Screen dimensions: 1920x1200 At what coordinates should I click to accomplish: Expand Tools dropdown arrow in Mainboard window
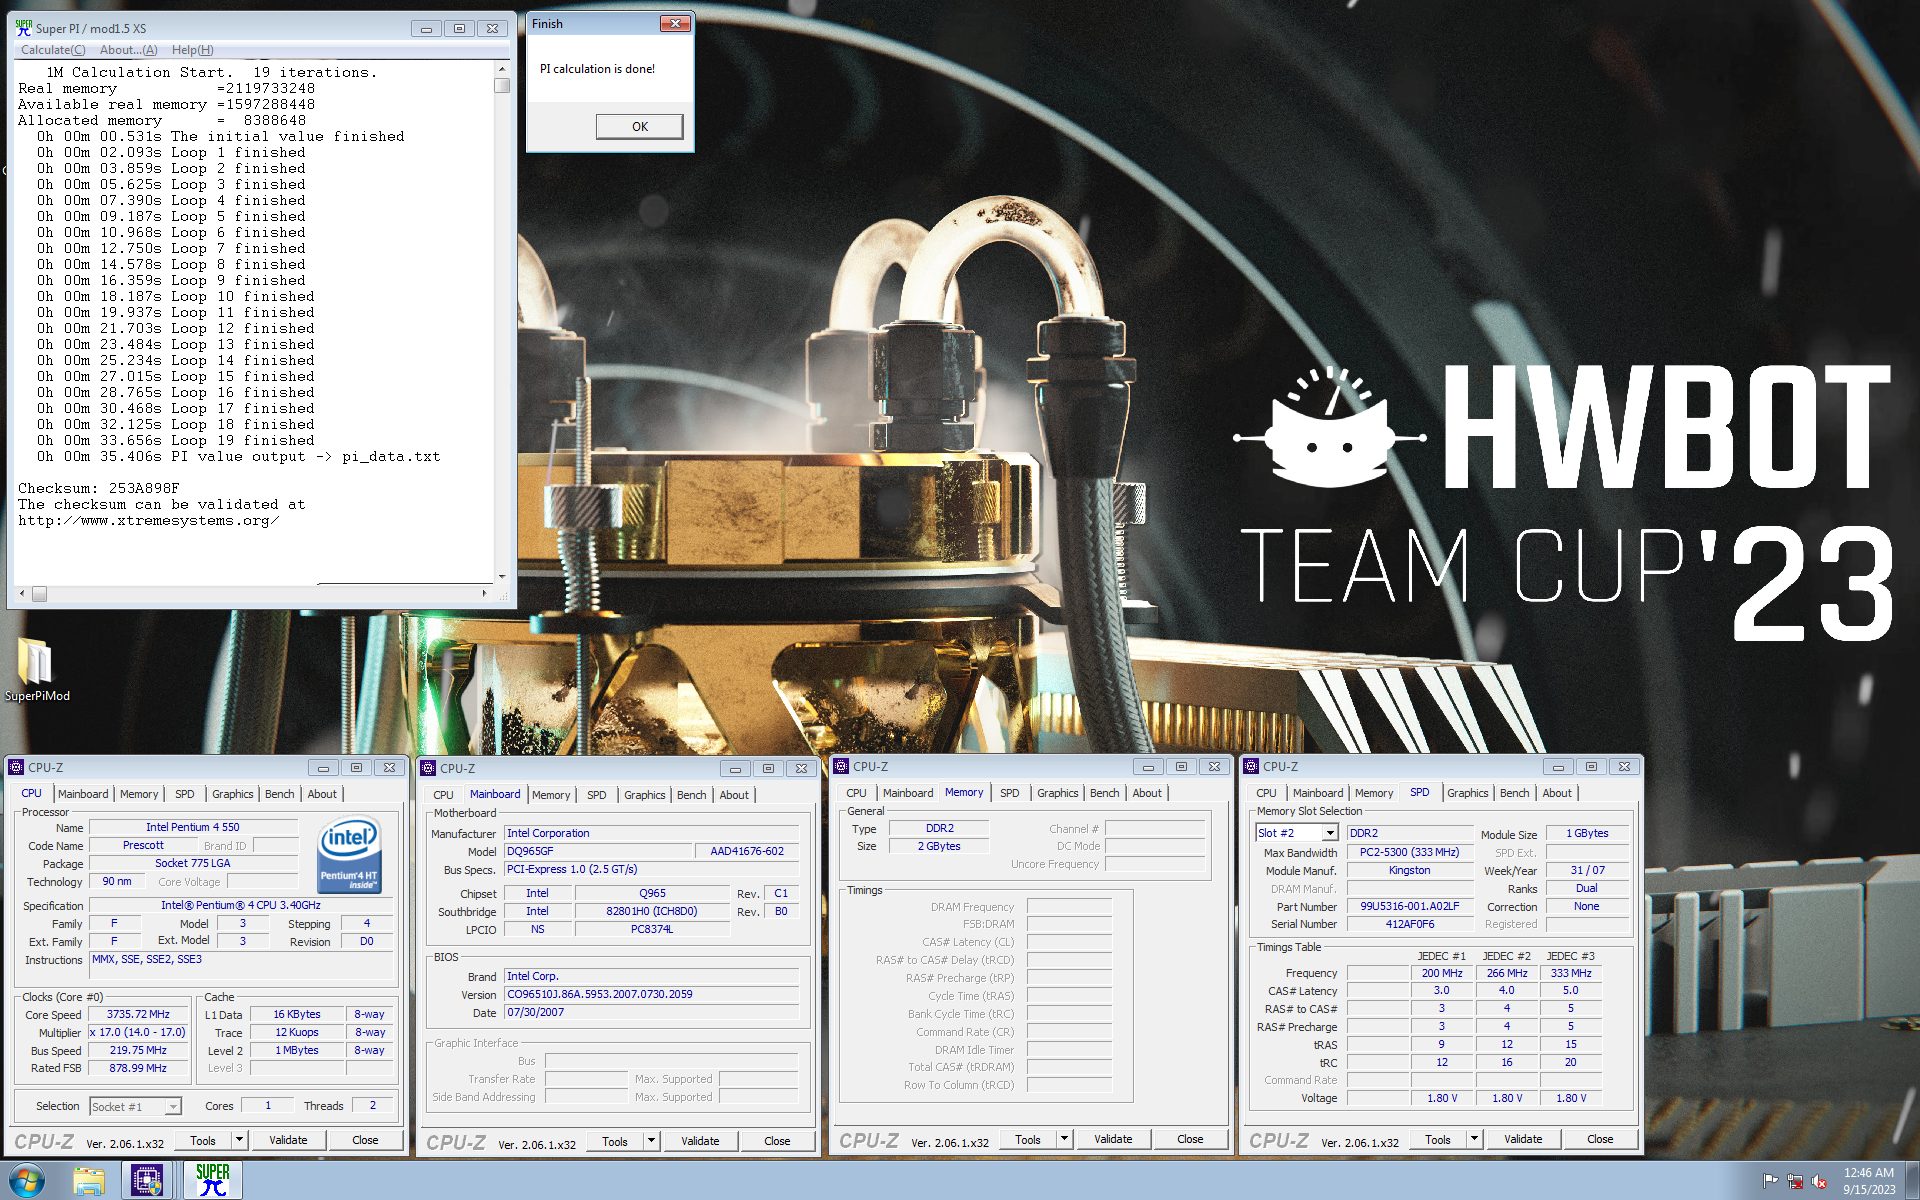click(651, 1141)
